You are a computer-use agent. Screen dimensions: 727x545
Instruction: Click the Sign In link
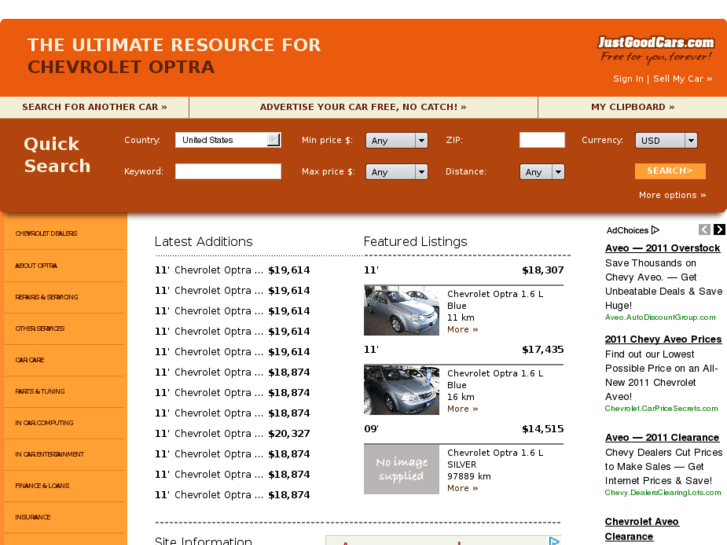click(628, 79)
